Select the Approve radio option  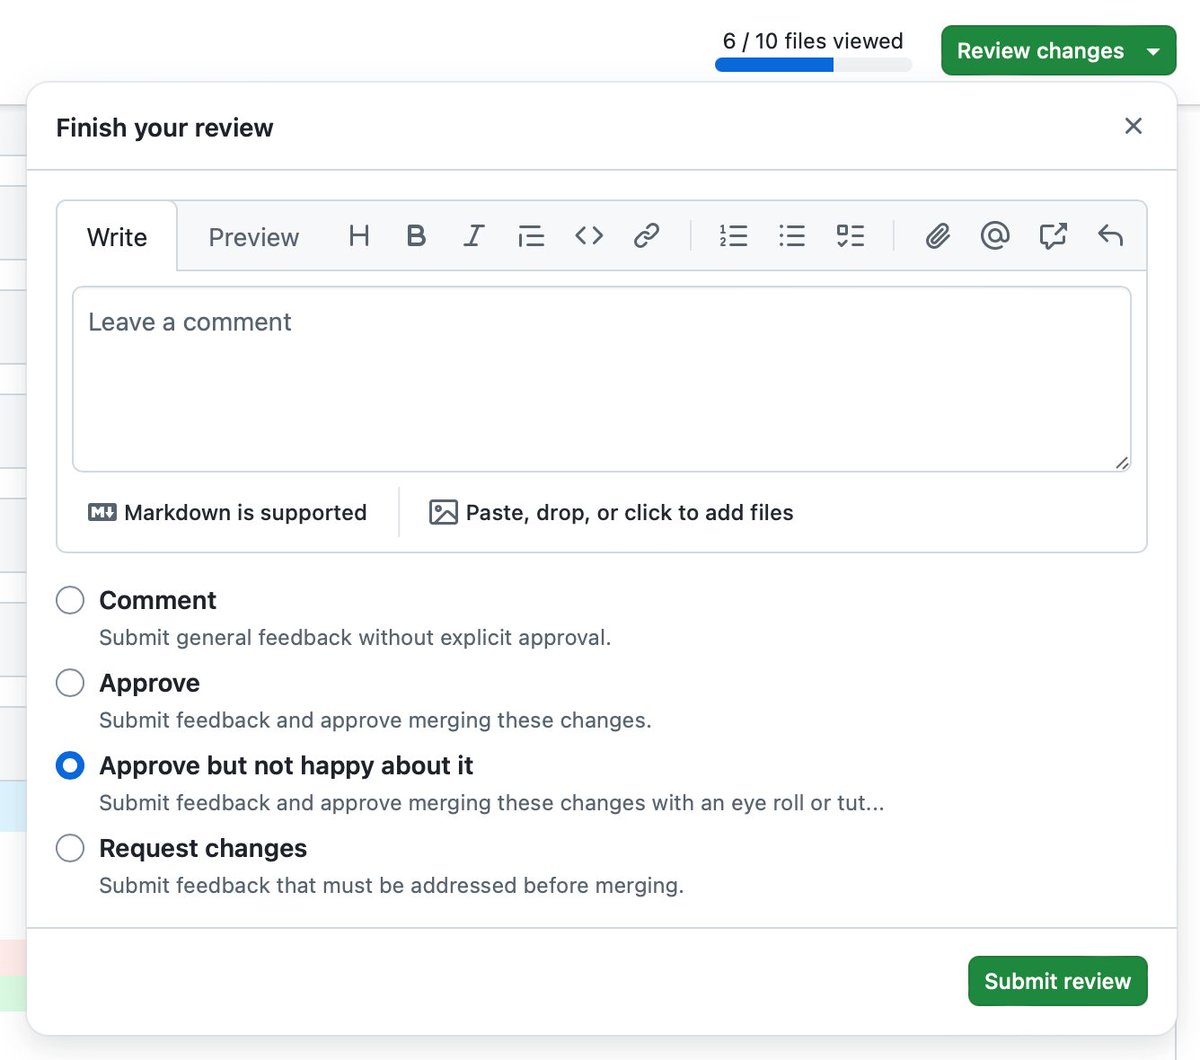click(70, 683)
